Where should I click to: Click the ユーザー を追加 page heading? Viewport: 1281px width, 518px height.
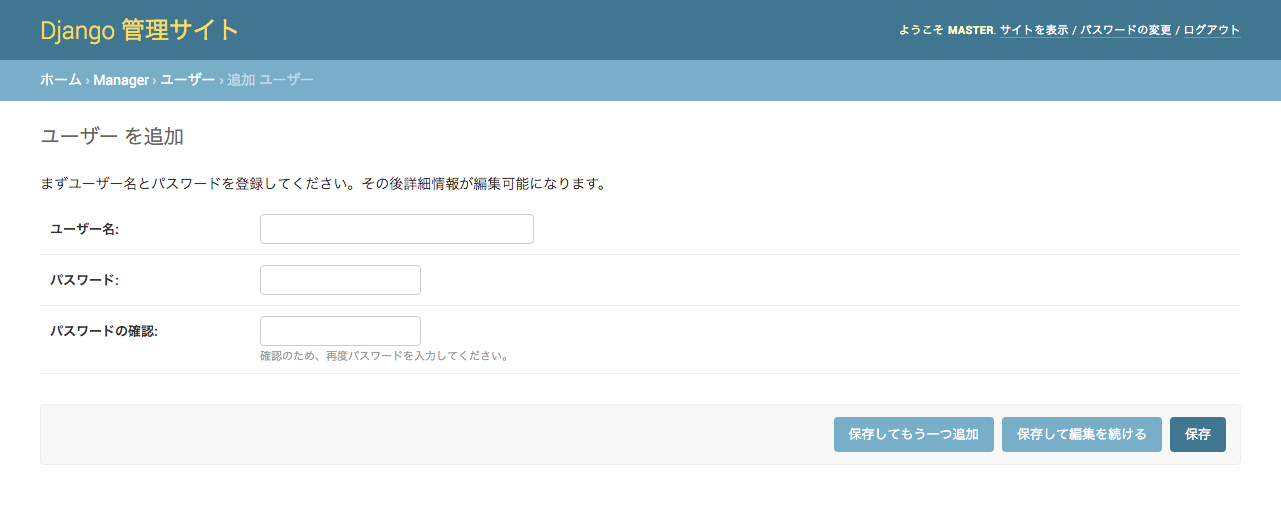point(112,137)
